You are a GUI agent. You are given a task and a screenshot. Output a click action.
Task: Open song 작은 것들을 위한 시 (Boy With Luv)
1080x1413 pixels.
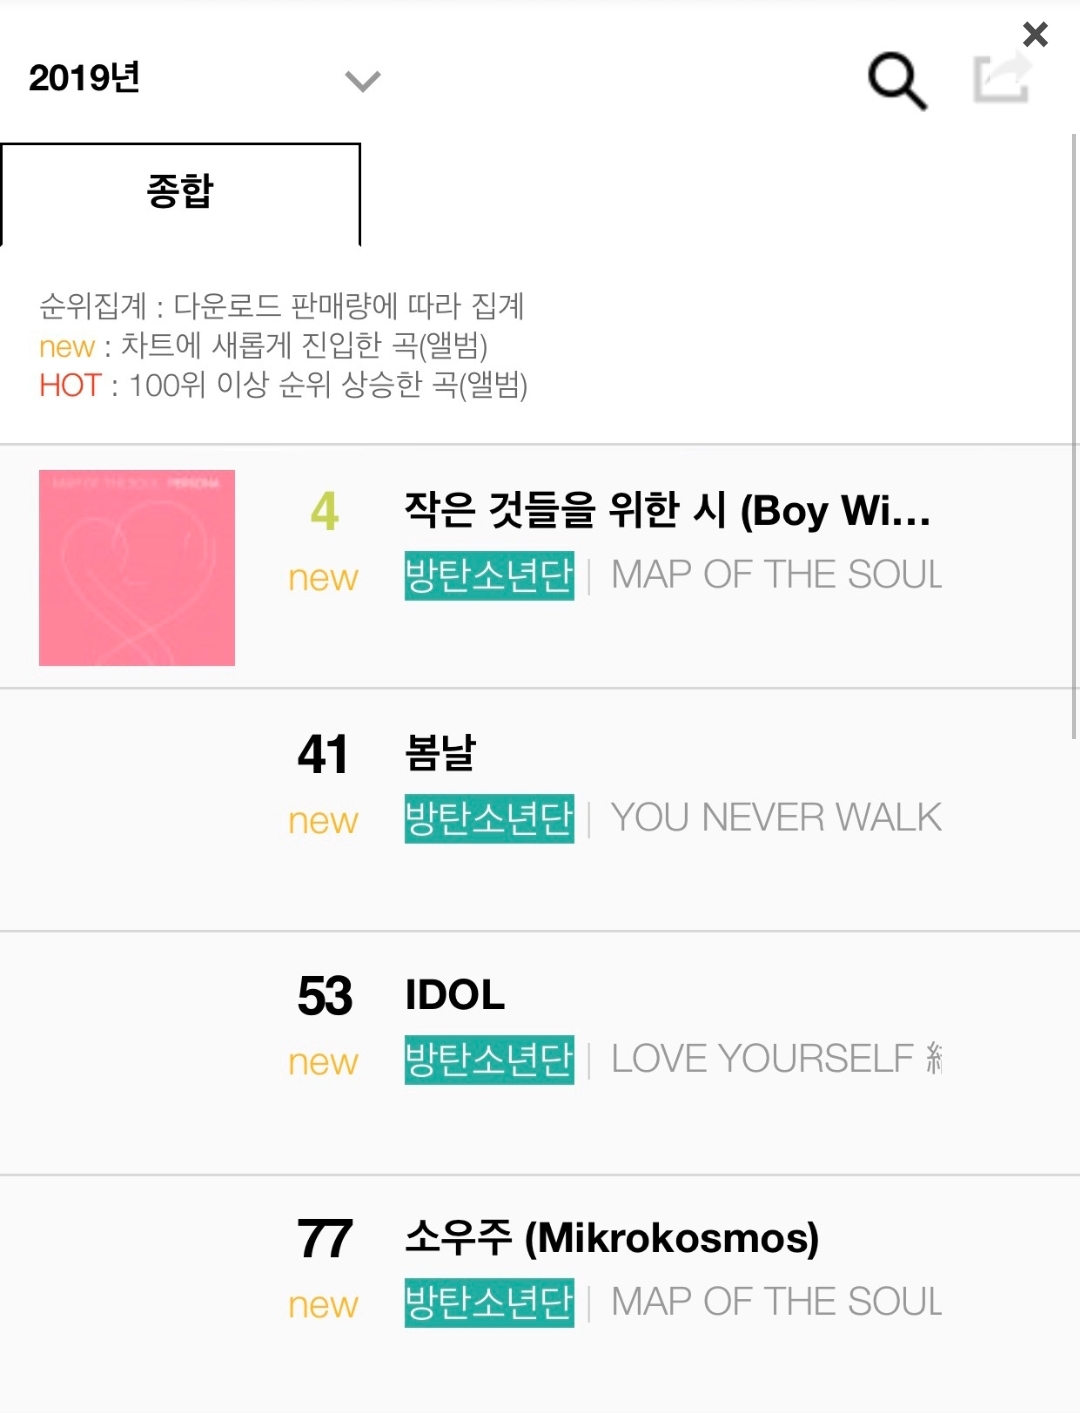(667, 511)
